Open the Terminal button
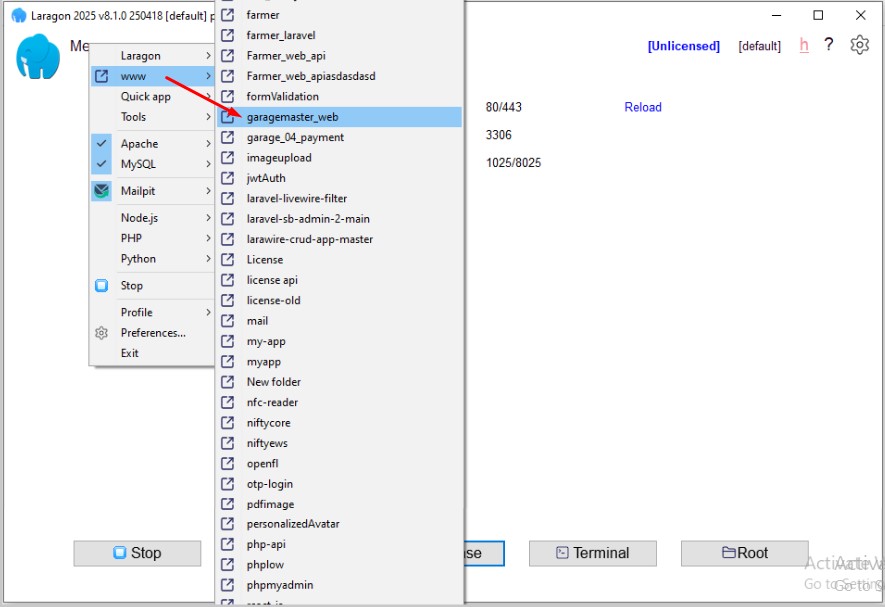Image resolution: width=885 pixels, height=607 pixels. point(593,553)
